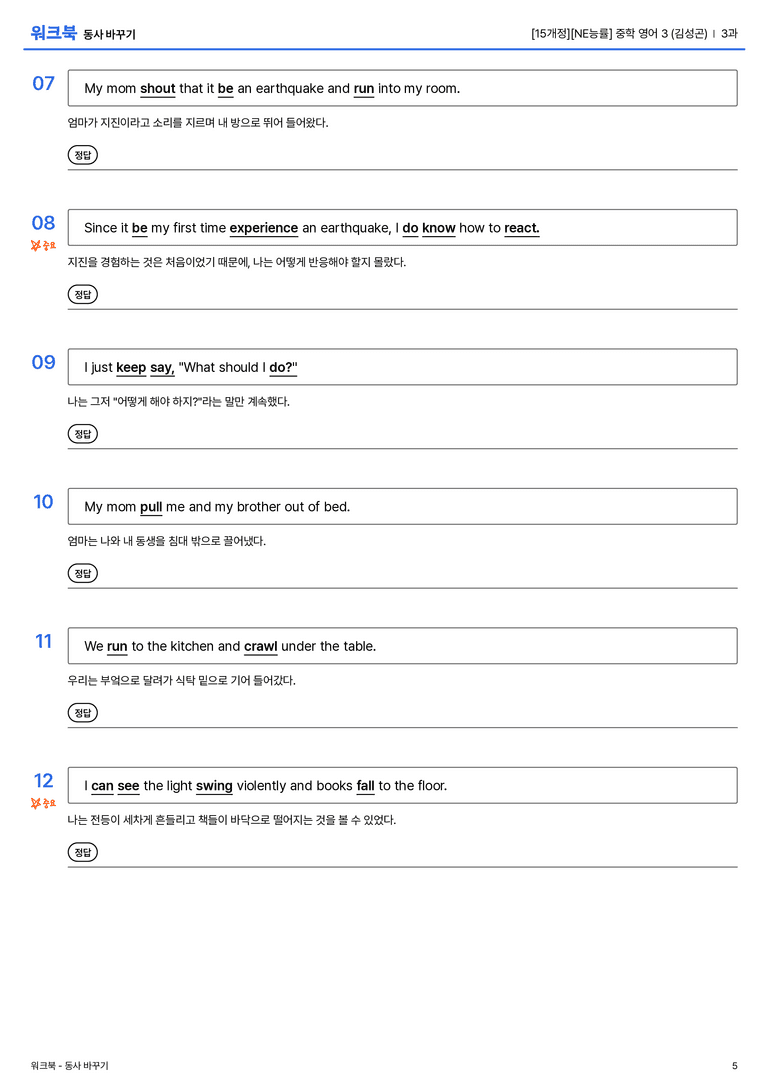The width and height of the screenshot is (768, 1087).
Task: Click the 워크북 title in the header
Action: click(53, 33)
